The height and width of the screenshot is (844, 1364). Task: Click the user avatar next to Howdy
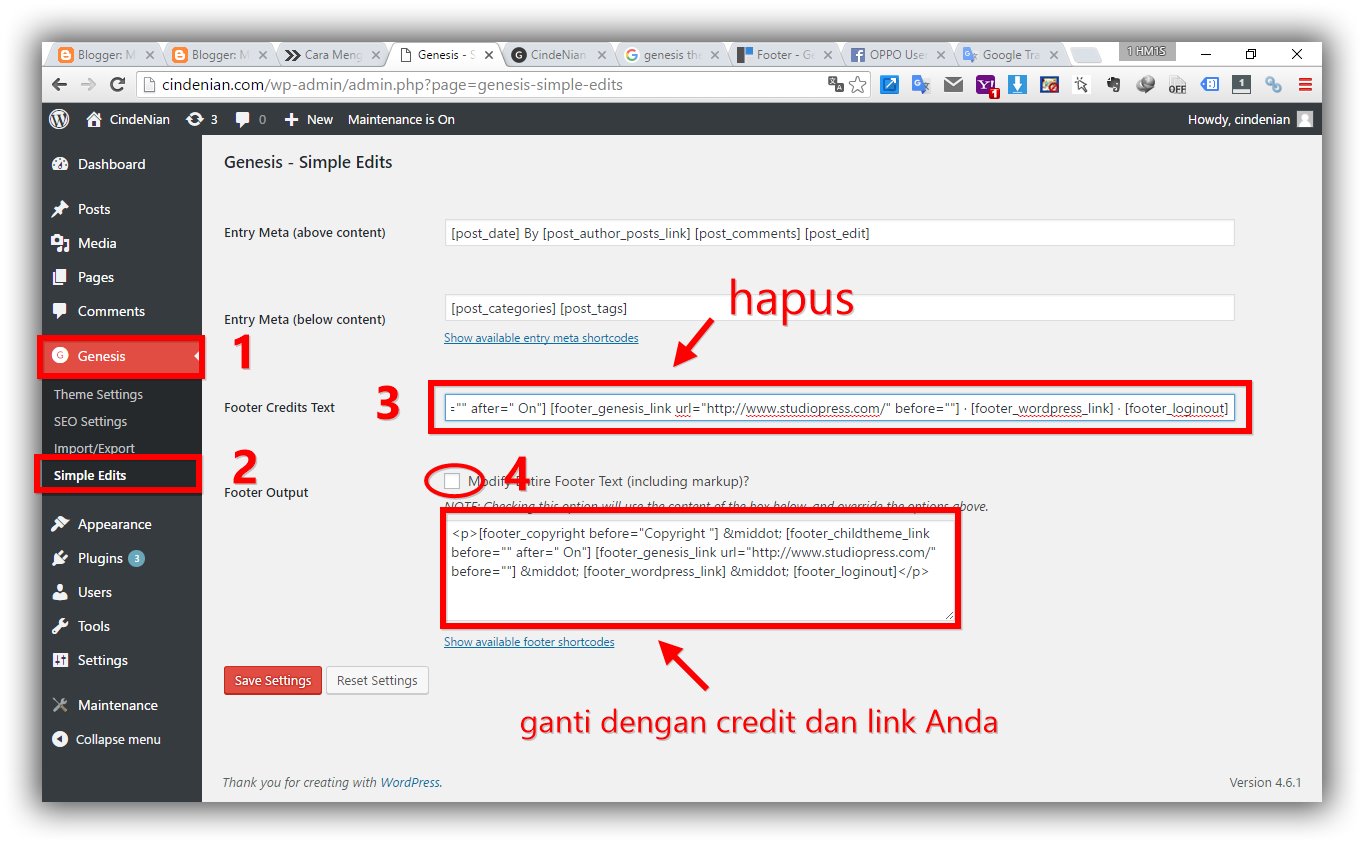click(1304, 119)
